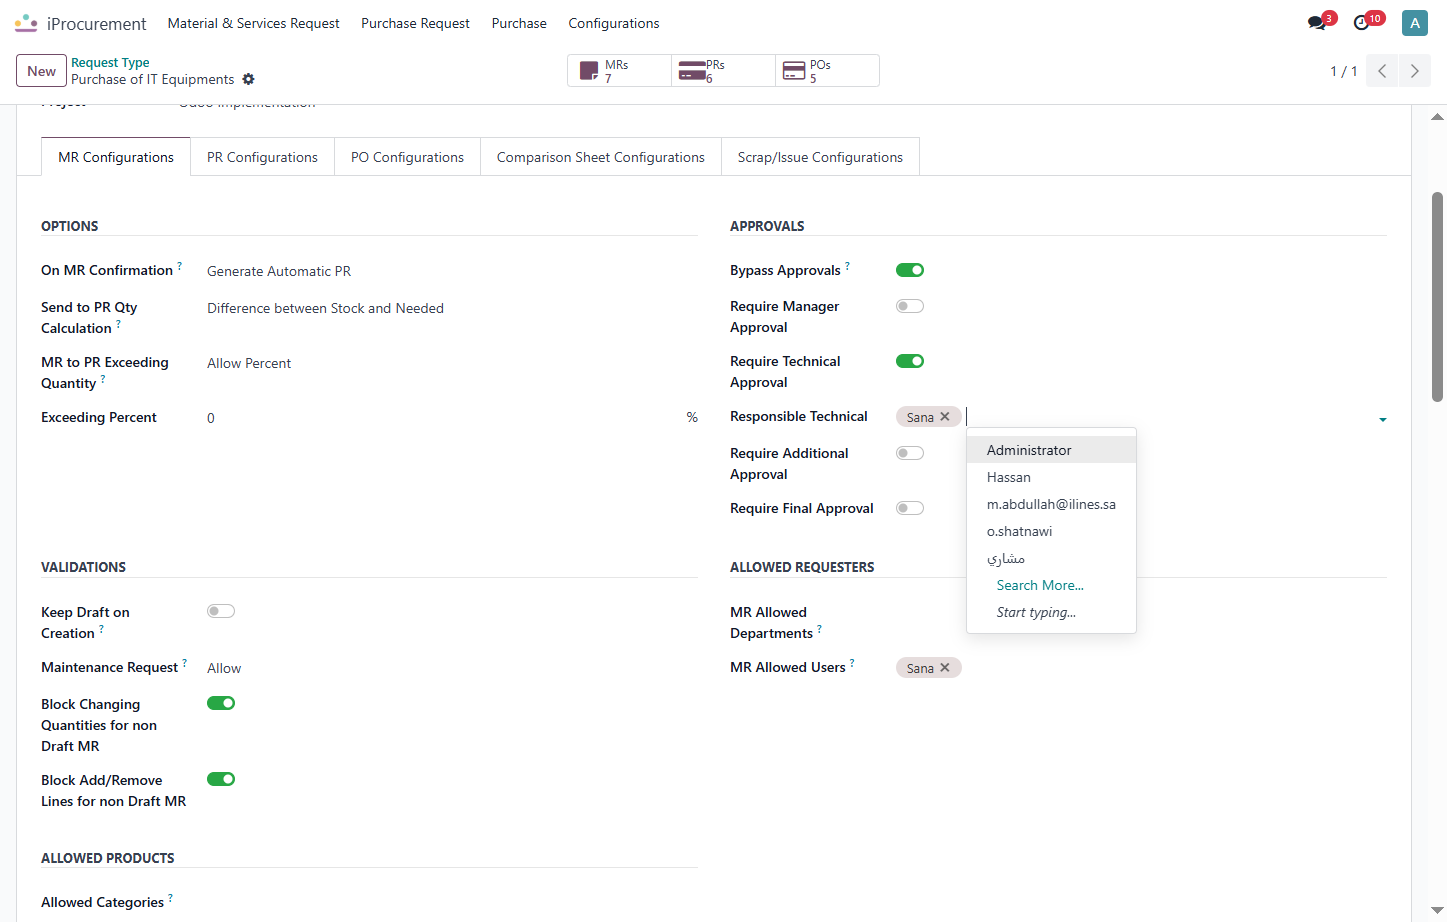
Task: Go to the next record arrow
Action: tap(1414, 71)
